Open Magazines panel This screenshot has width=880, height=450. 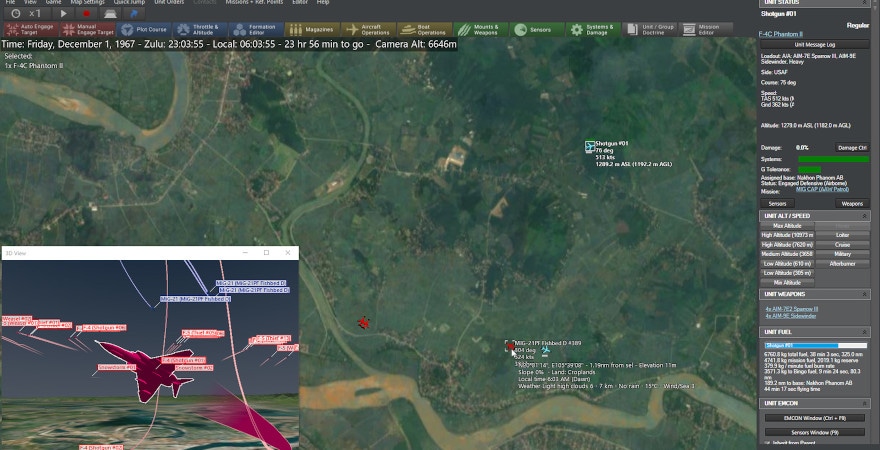(x=312, y=29)
